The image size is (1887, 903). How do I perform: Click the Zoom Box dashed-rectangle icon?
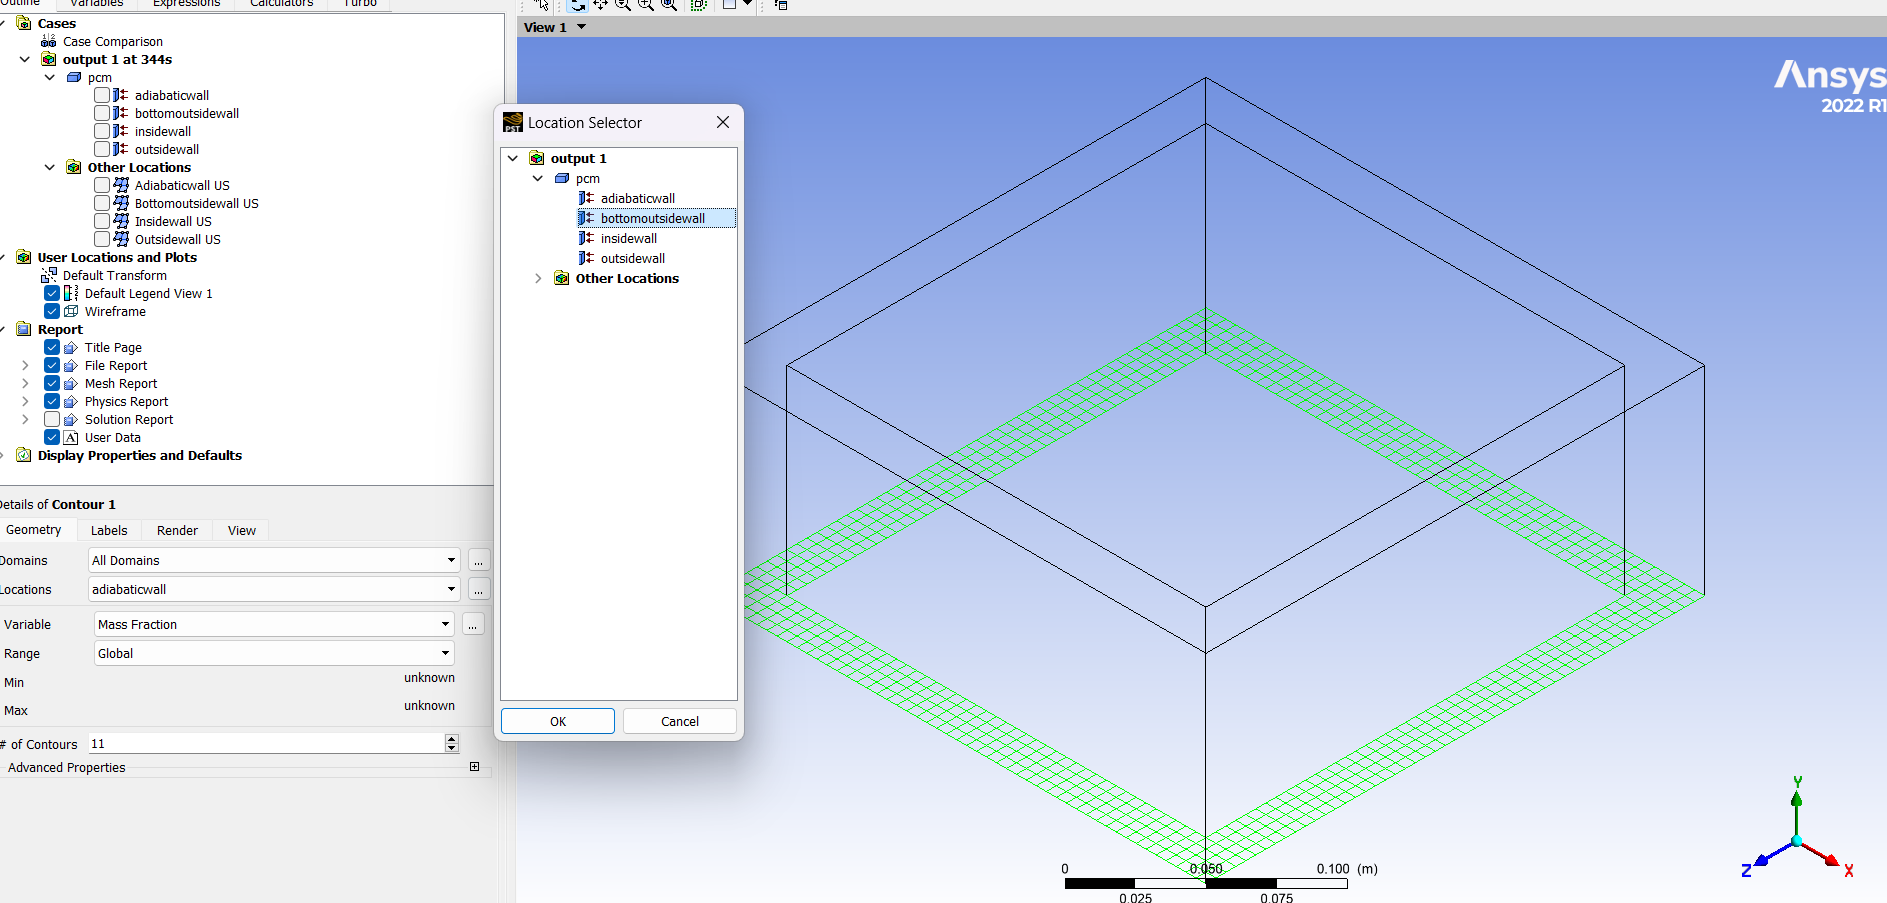click(698, 5)
